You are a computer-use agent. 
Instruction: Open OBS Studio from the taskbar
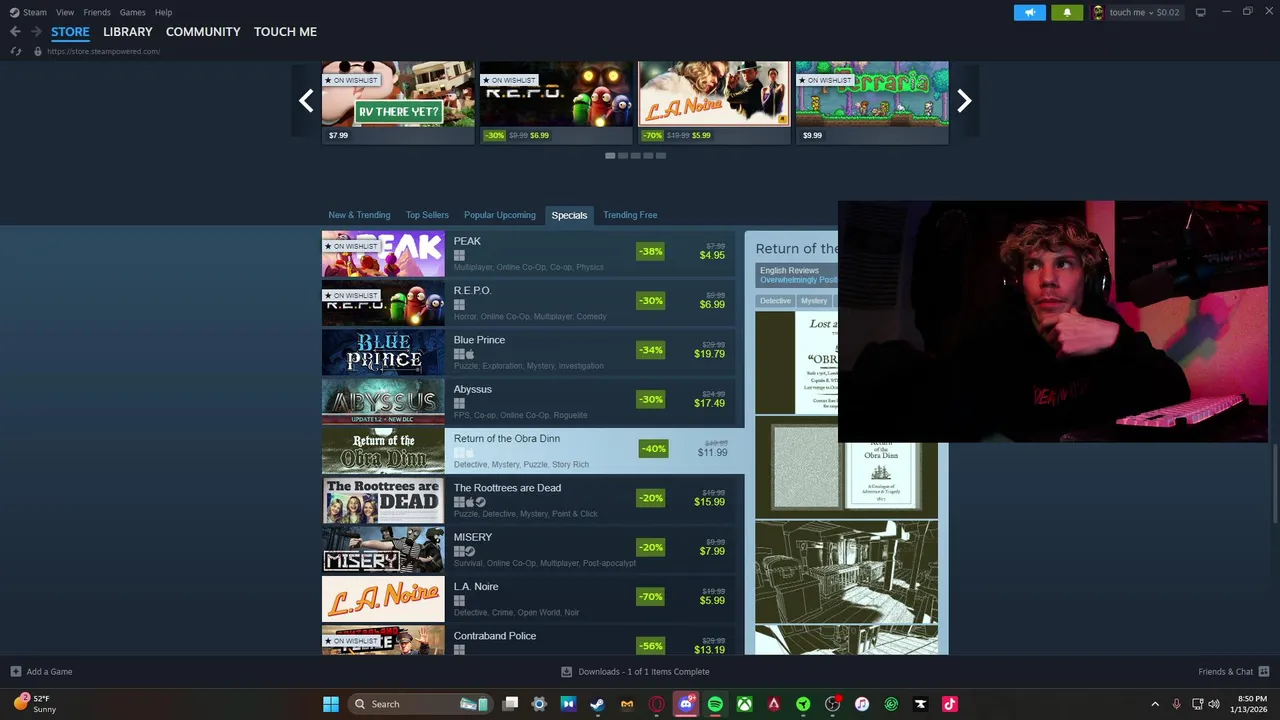click(832, 704)
